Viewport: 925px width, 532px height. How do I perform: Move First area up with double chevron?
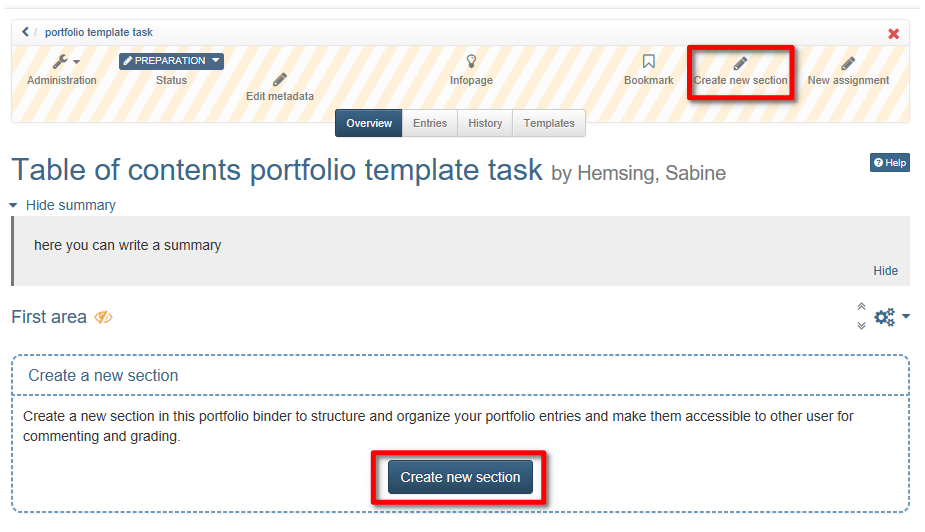pyautogui.click(x=861, y=307)
